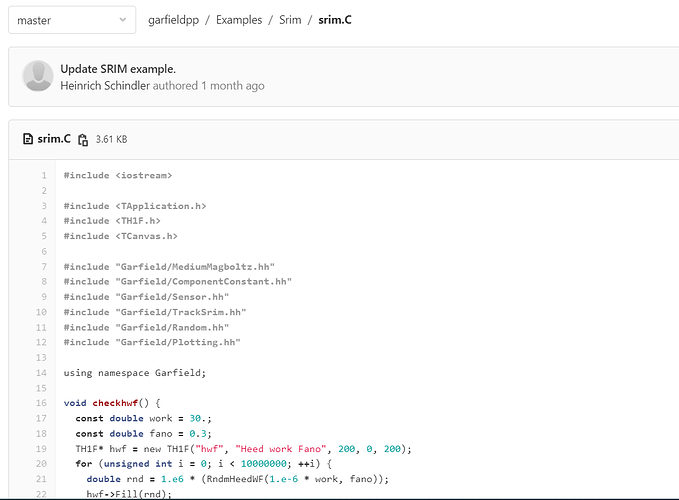The height and width of the screenshot is (500, 679).
Task: View Heinrich Schindler's profile
Action: 105,86
